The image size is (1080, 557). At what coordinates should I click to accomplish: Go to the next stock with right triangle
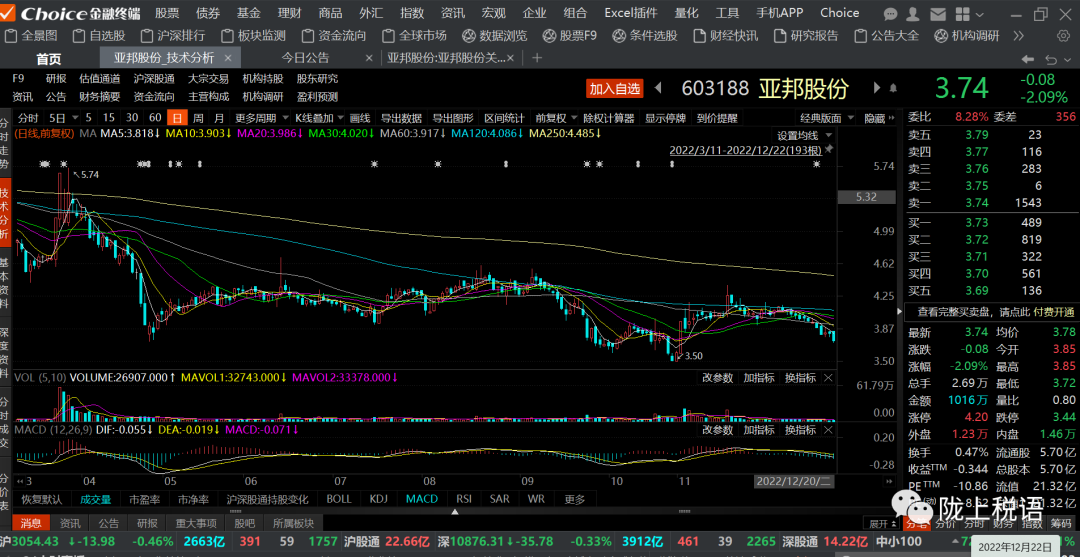[877, 88]
